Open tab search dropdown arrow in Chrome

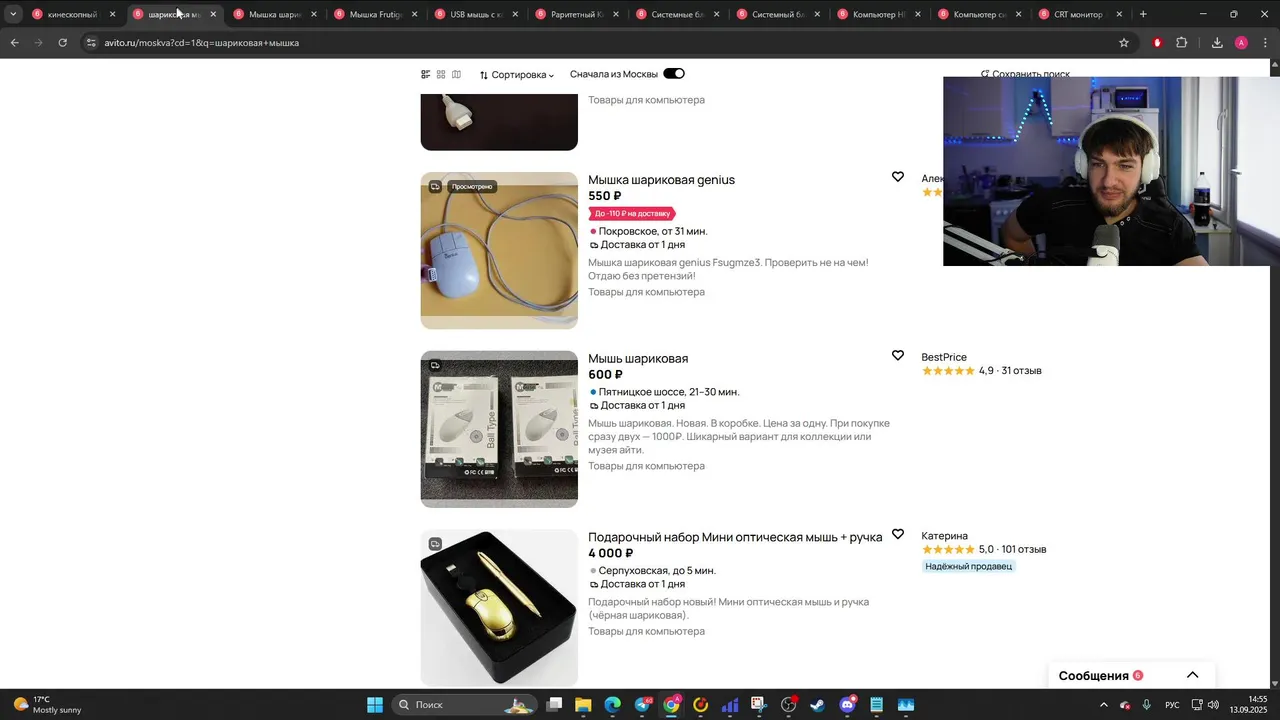pyautogui.click(x=13, y=14)
